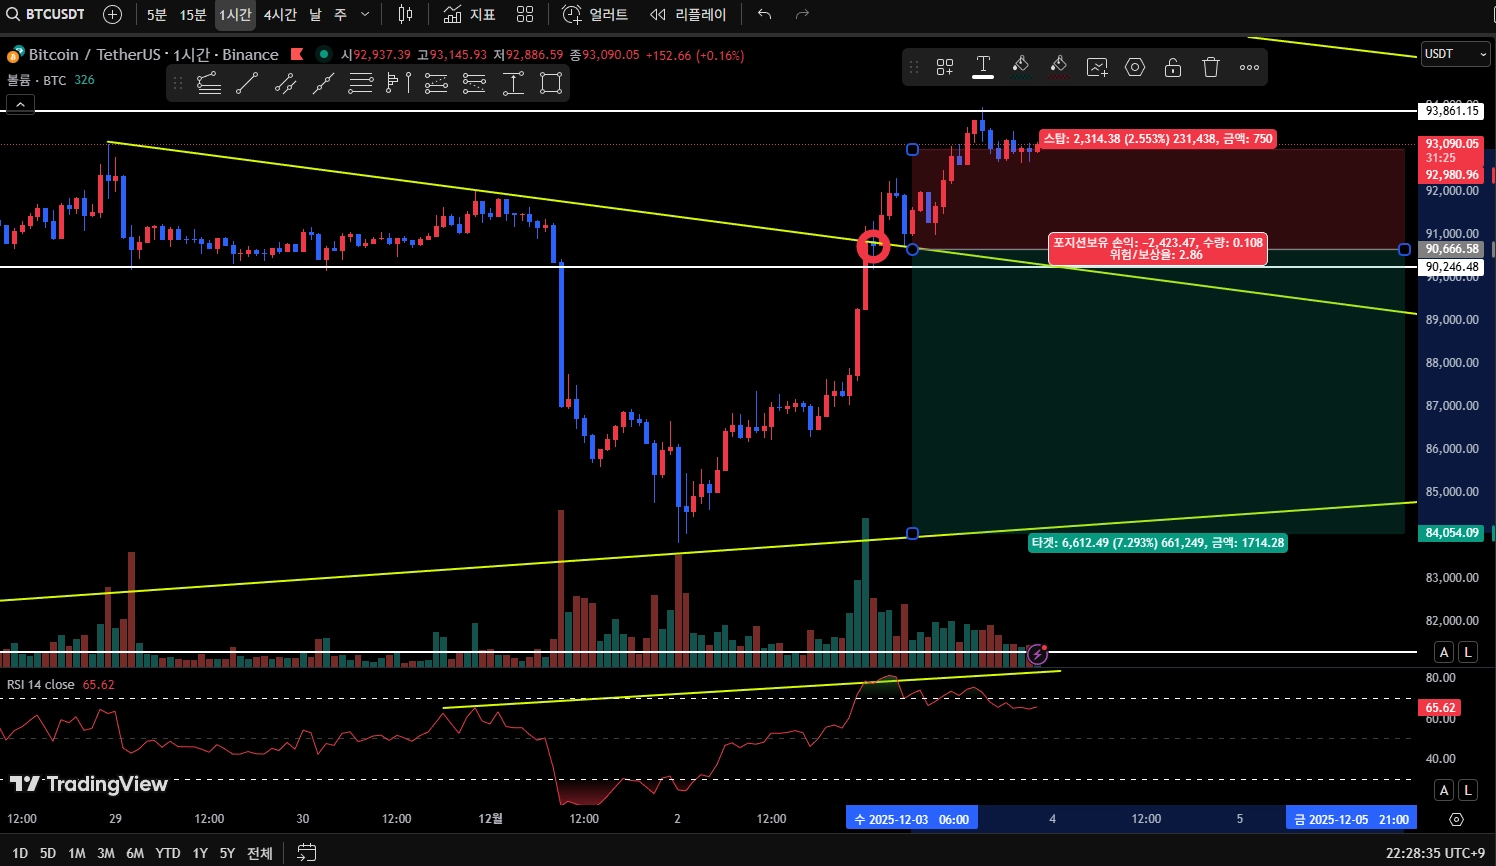Open the 22:28:35 UTC+9 timezone menu

point(1435,853)
